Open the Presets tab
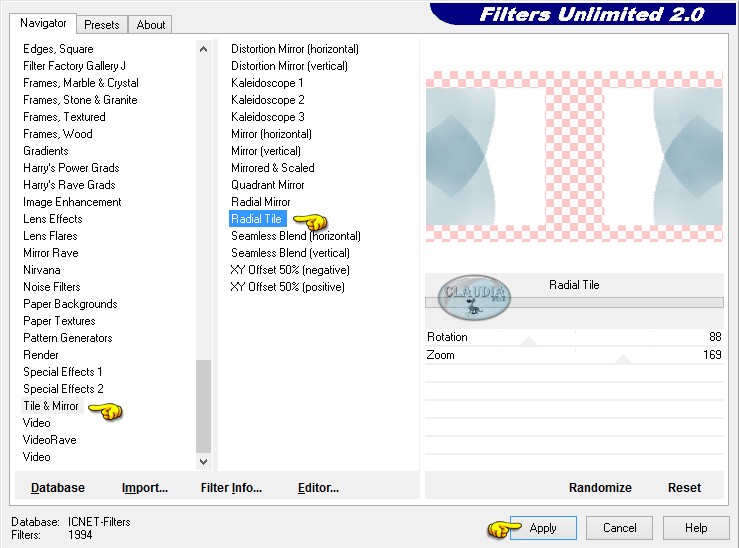739x548 pixels. coord(102,25)
